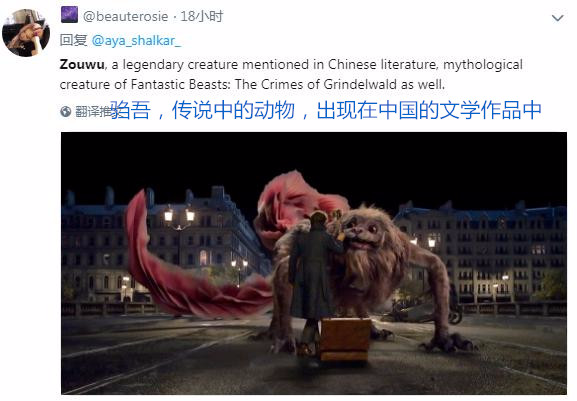Image resolution: width=577 pixels, height=401 pixels.
Task: Click the brown suitcase in the photo
Action: pyautogui.click(x=344, y=340)
